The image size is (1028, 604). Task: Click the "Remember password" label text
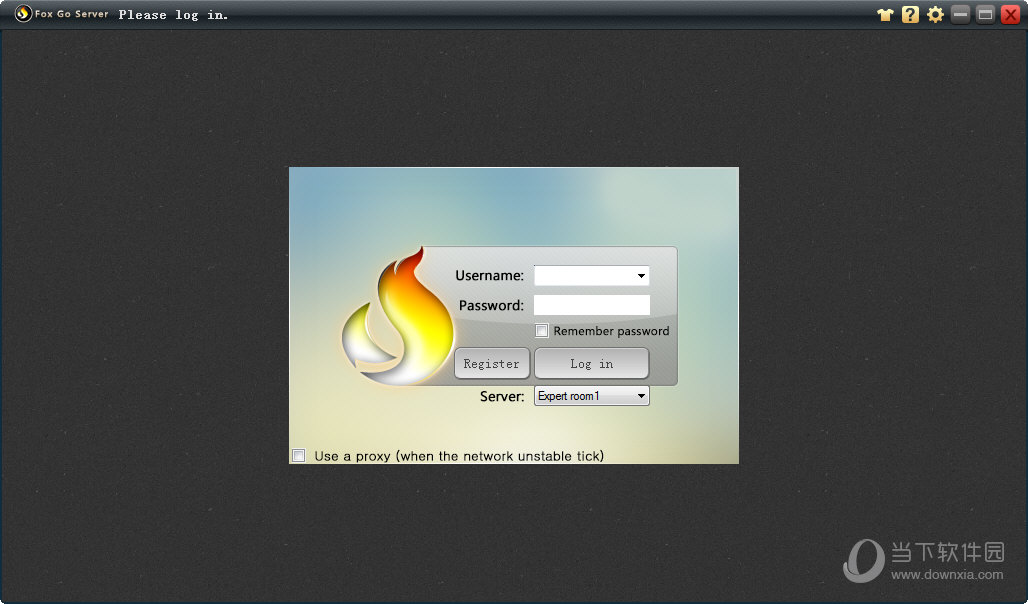click(x=611, y=331)
